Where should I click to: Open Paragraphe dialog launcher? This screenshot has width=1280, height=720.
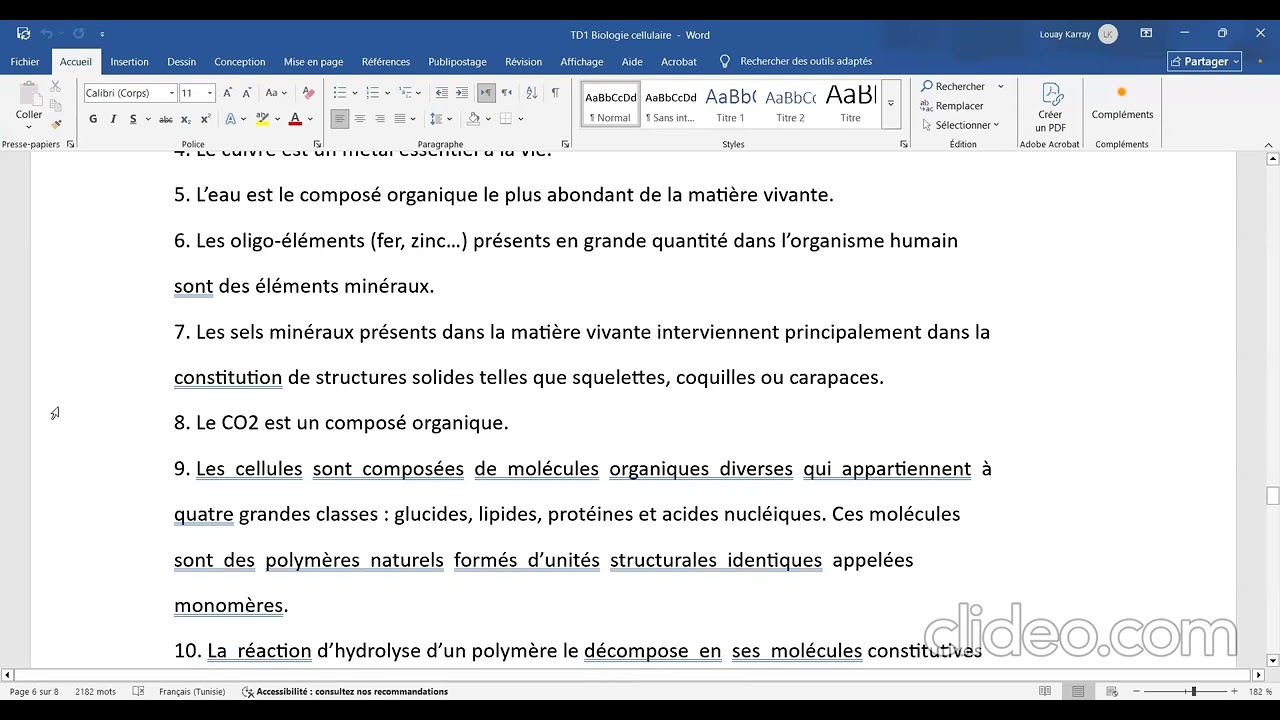[565, 144]
